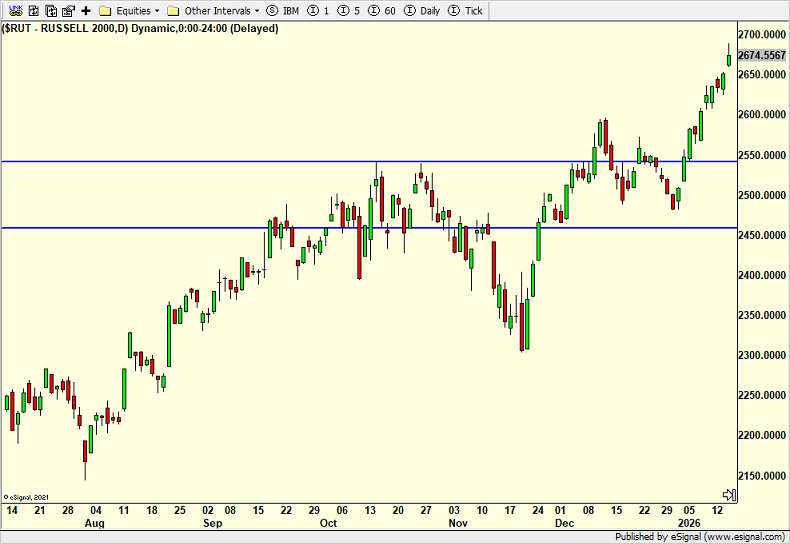790x544 pixels.
Task: Click the properties window icon before the plus
Action: point(68,10)
